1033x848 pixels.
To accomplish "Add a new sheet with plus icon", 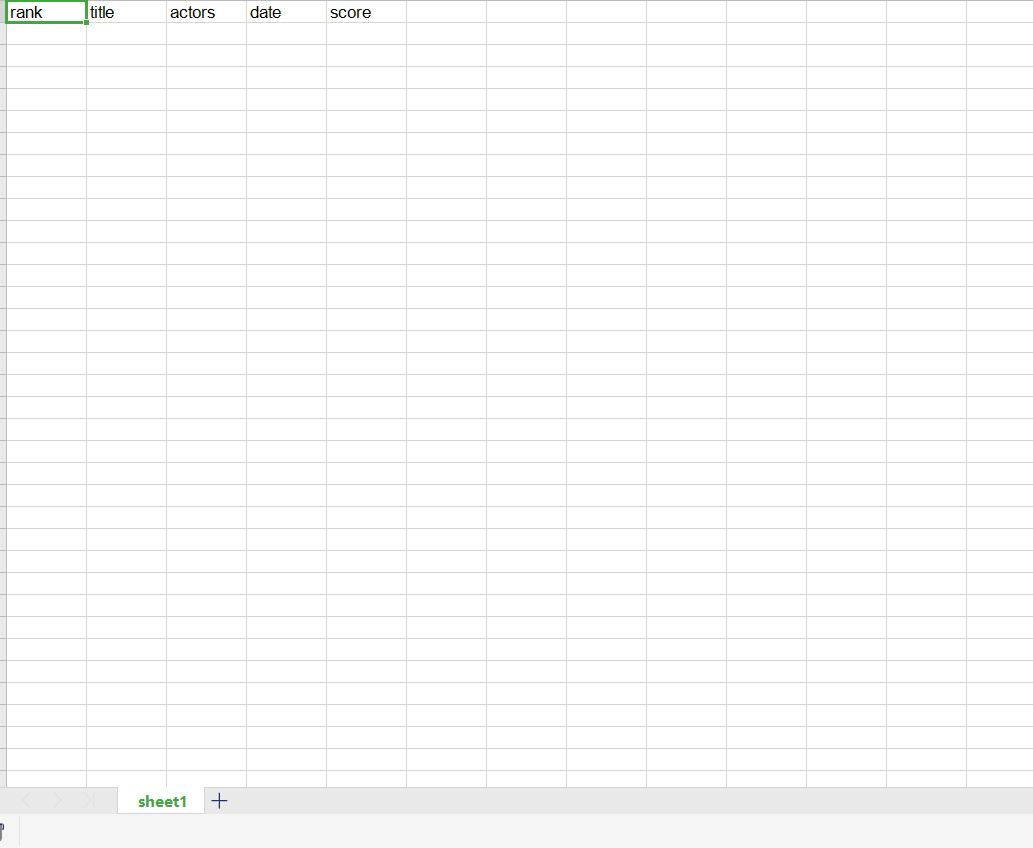I will 219,801.
